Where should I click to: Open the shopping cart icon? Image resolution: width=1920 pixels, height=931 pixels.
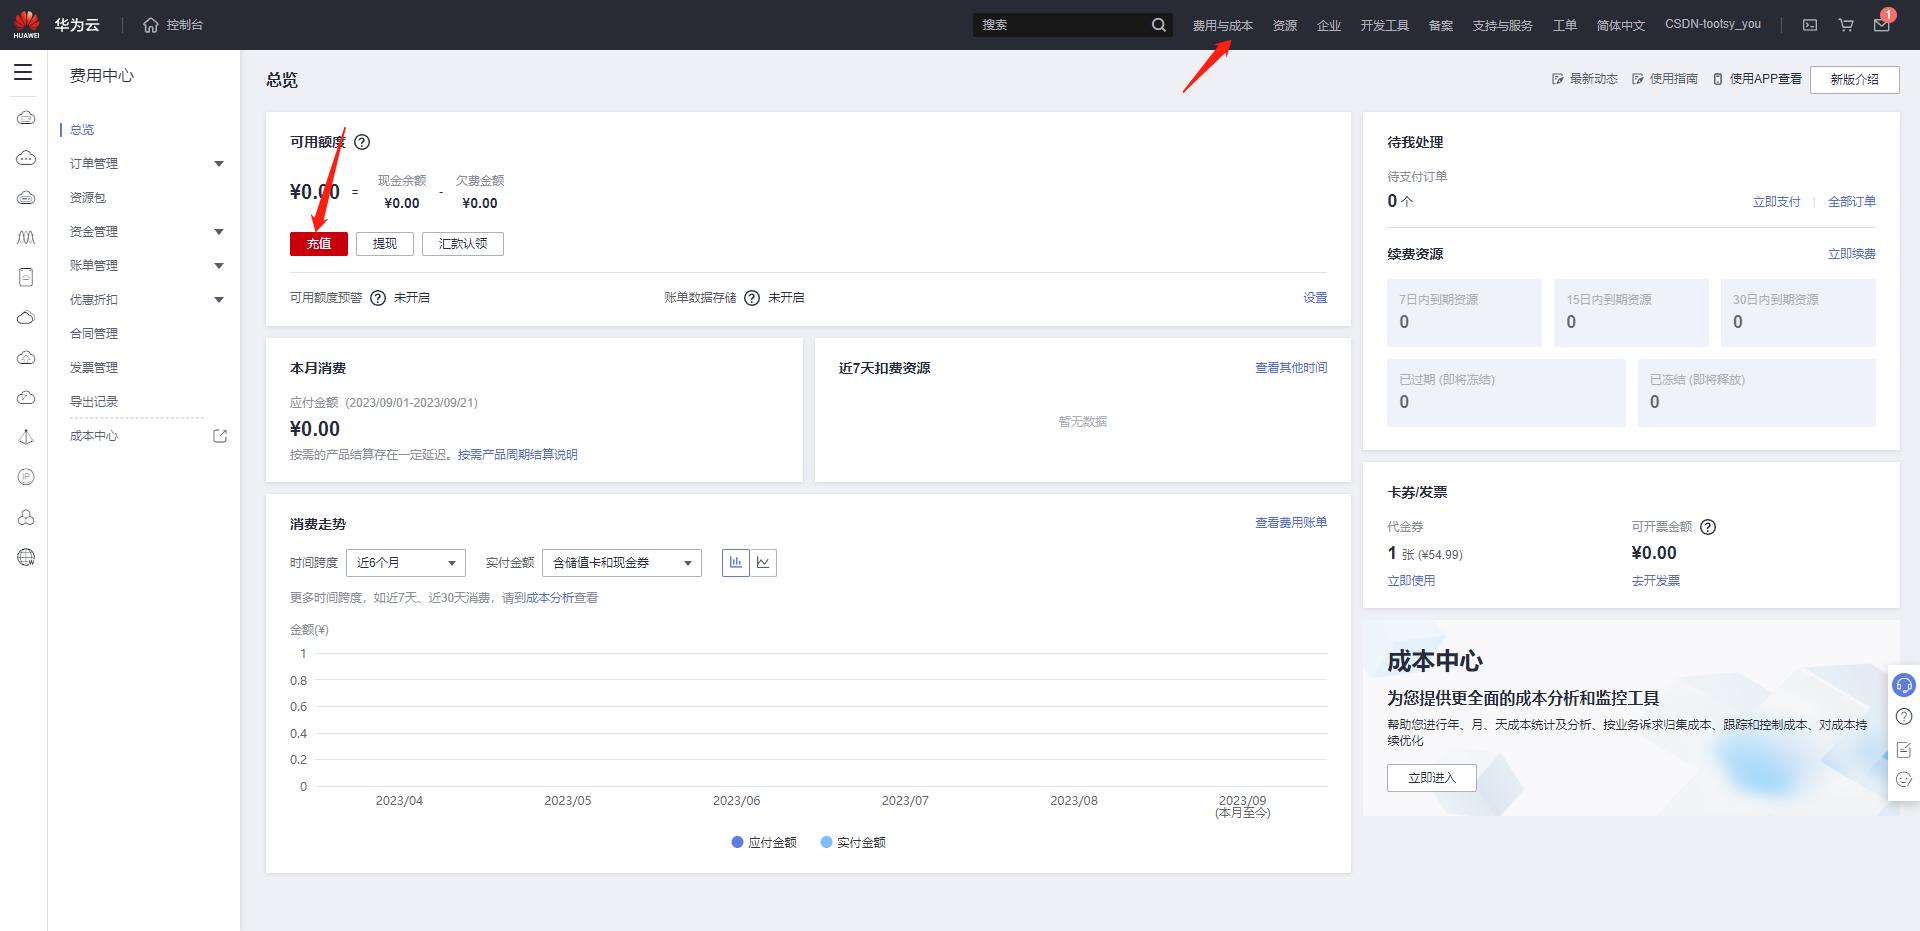(x=1846, y=25)
